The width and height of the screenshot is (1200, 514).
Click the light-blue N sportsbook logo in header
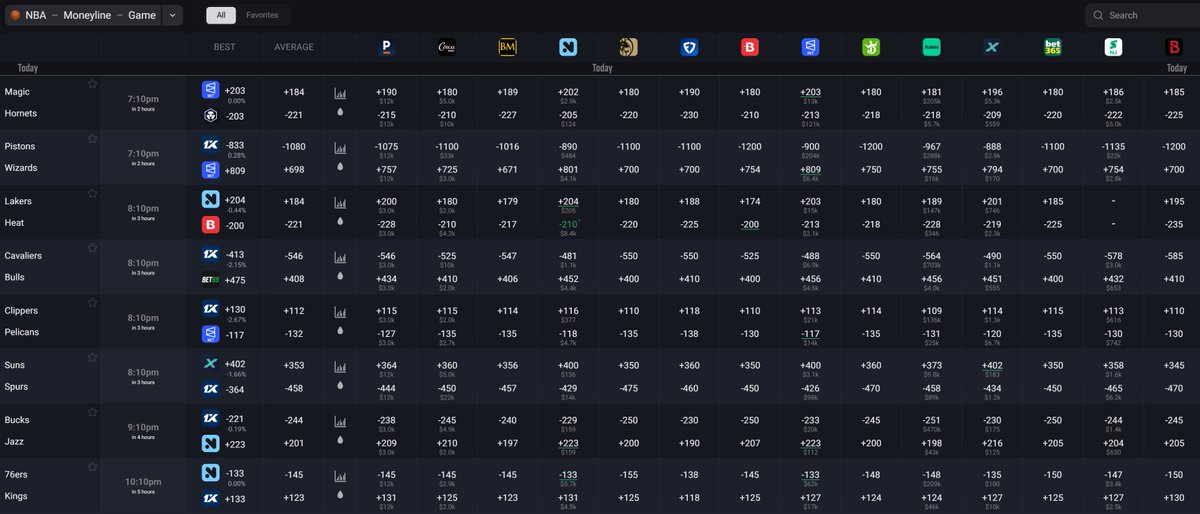pyautogui.click(x=568, y=47)
